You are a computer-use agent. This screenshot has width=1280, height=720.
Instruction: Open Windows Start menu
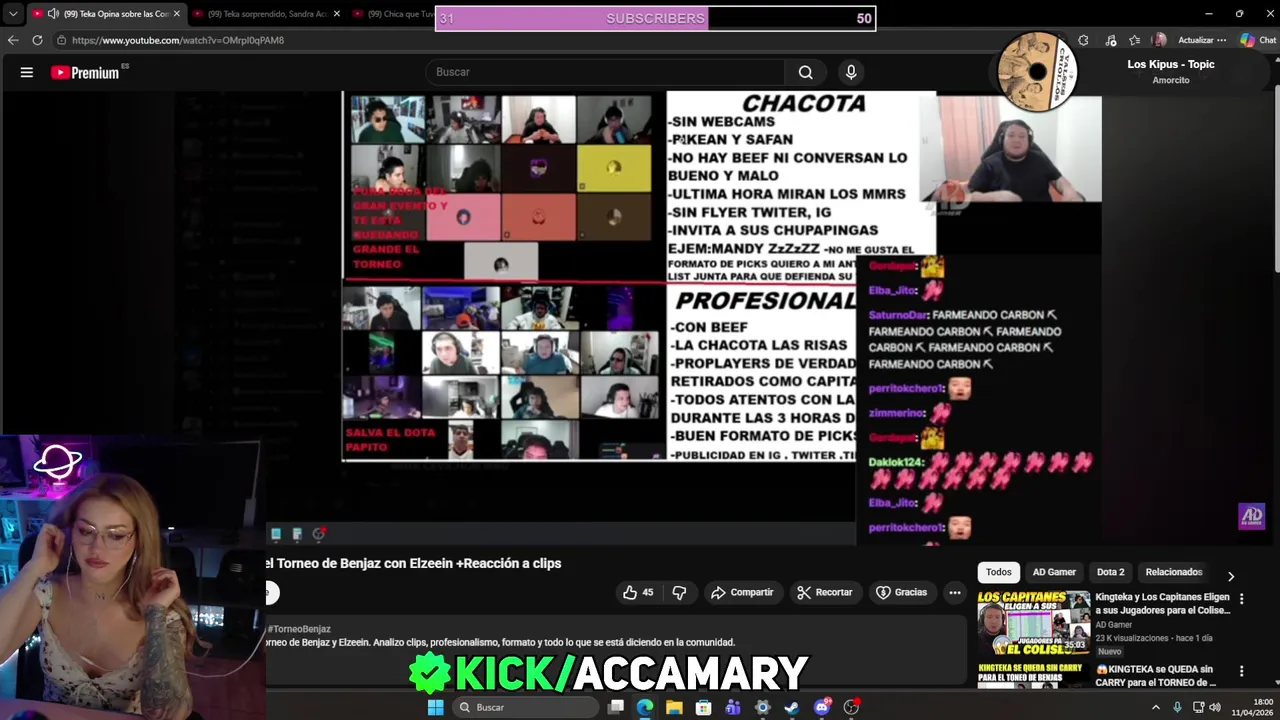[x=435, y=707]
